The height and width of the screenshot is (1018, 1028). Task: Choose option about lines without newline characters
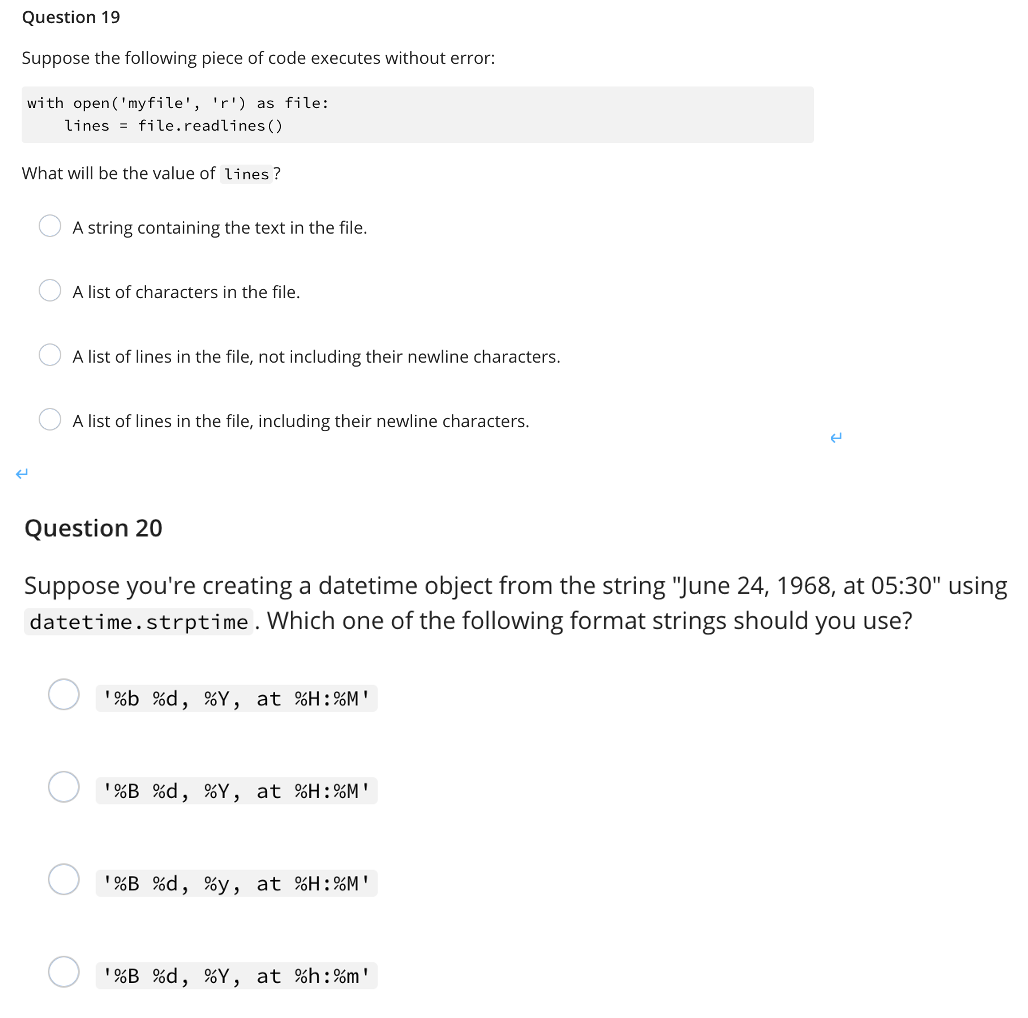click(x=50, y=354)
